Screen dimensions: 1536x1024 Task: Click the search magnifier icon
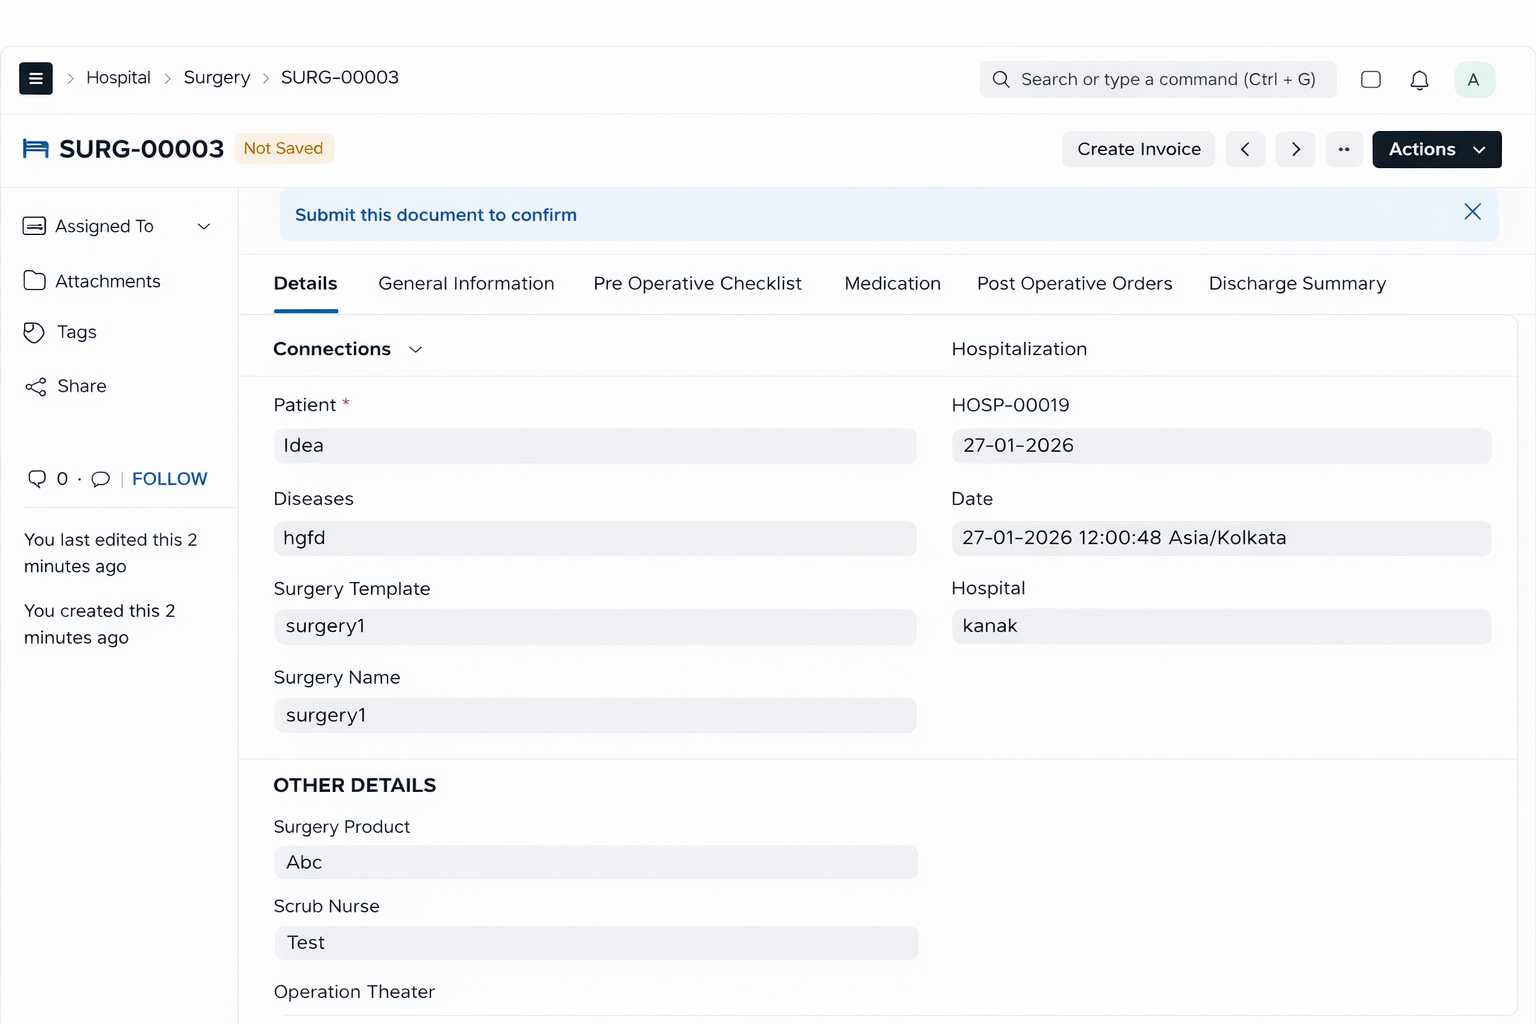(x=1001, y=79)
